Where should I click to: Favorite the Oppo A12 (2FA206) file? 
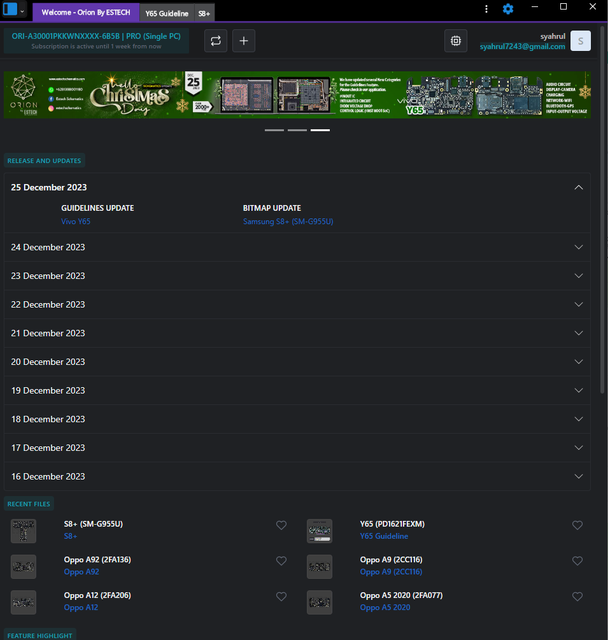tap(281, 596)
